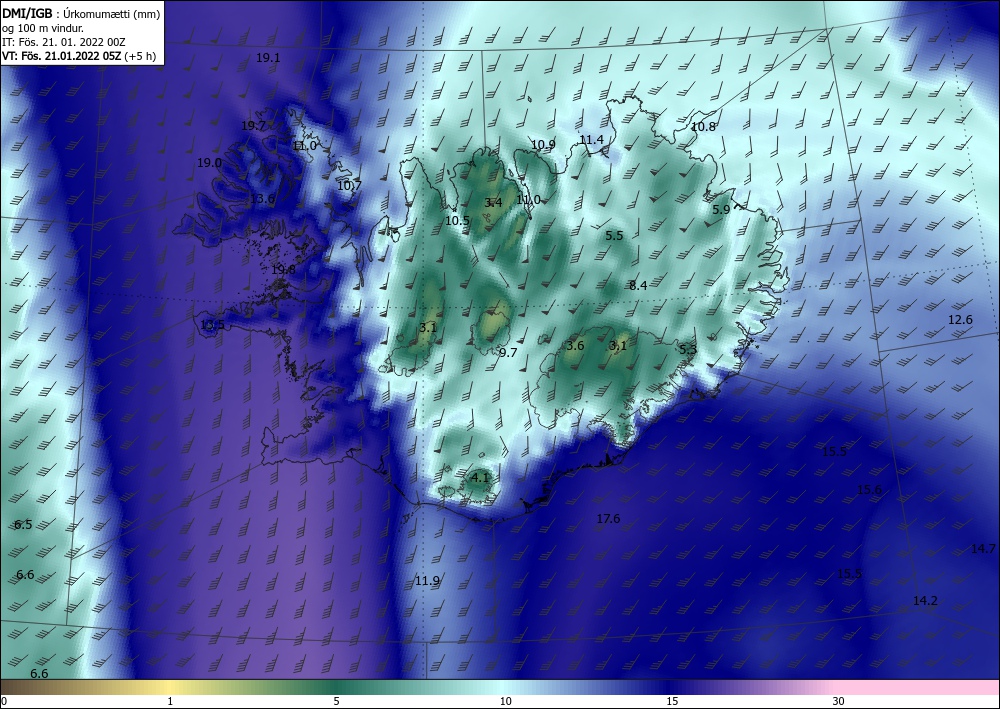Click the 3.4 value on the map
Viewport: 1000px width, 709px height.
tap(494, 203)
